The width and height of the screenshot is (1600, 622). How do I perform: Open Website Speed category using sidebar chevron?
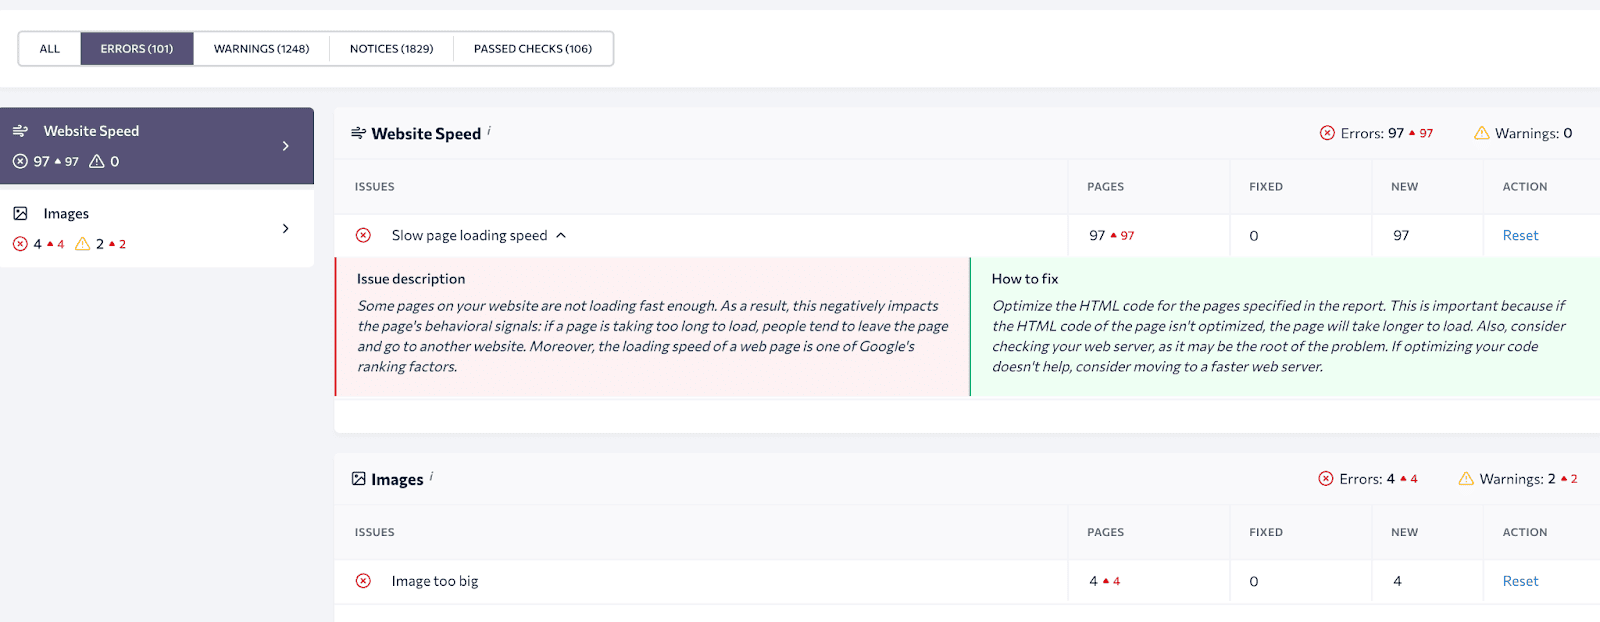(x=286, y=146)
